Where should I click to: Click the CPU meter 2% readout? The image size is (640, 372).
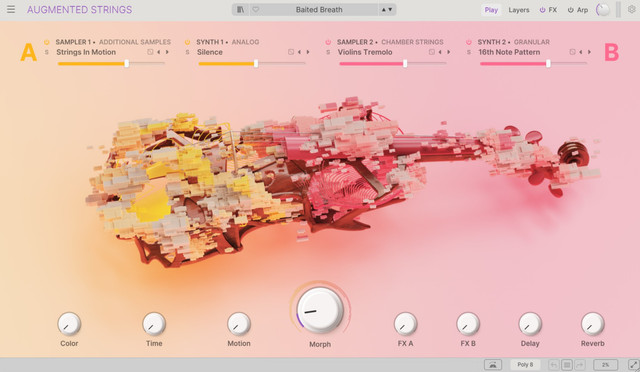(x=605, y=365)
